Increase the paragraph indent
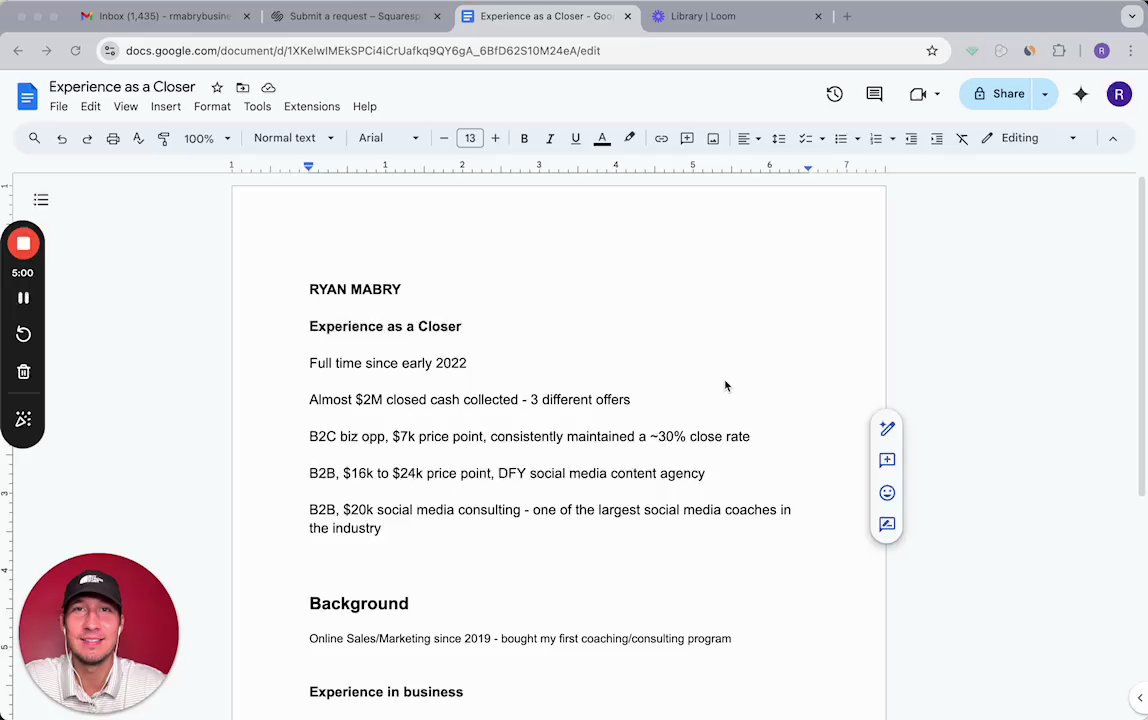Screen dimensions: 1148x720 pyautogui.click(x=936, y=138)
